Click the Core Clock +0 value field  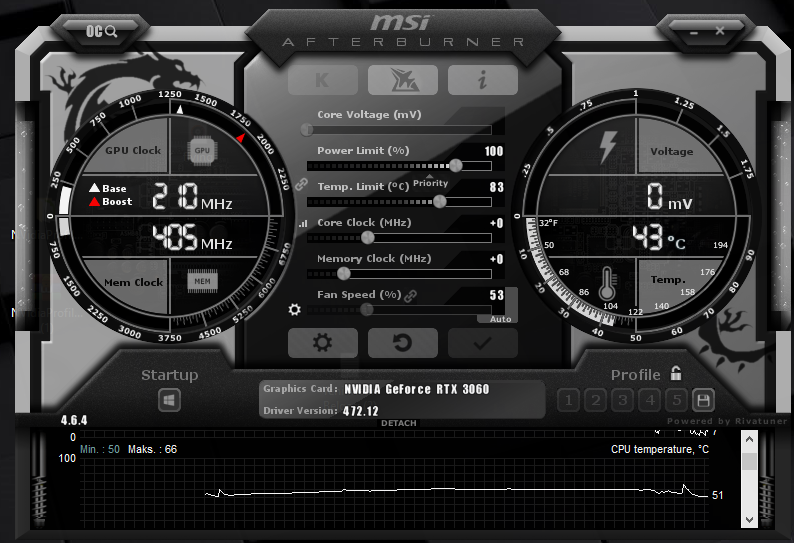[497, 223]
